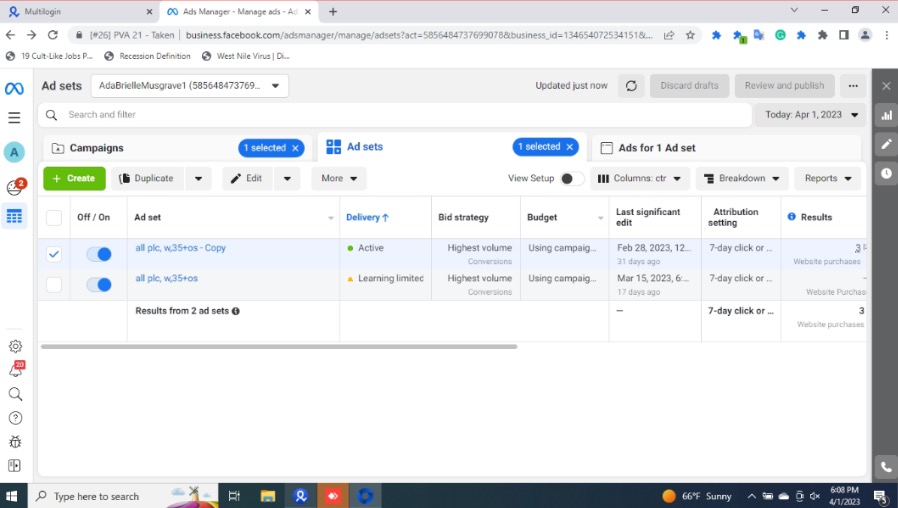Turn off the 'all plc, w,35+os - Copy' ad set
The height and width of the screenshot is (508, 898).
99,254
